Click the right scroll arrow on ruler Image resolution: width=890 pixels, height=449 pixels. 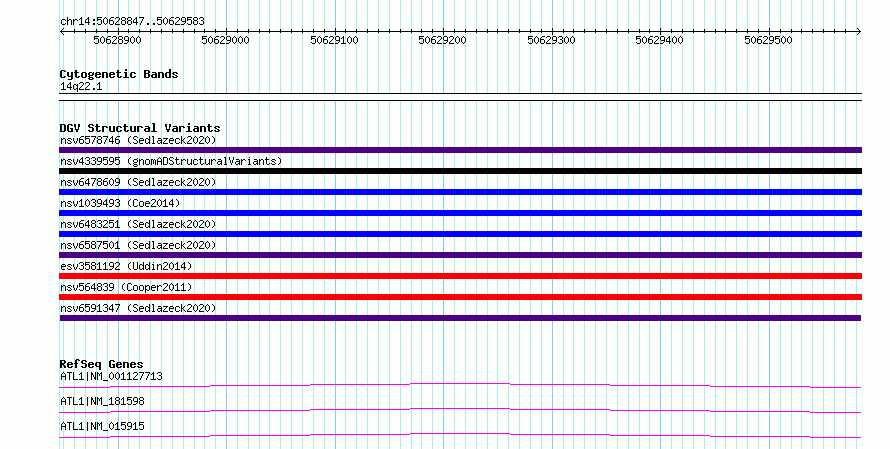[858, 32]
